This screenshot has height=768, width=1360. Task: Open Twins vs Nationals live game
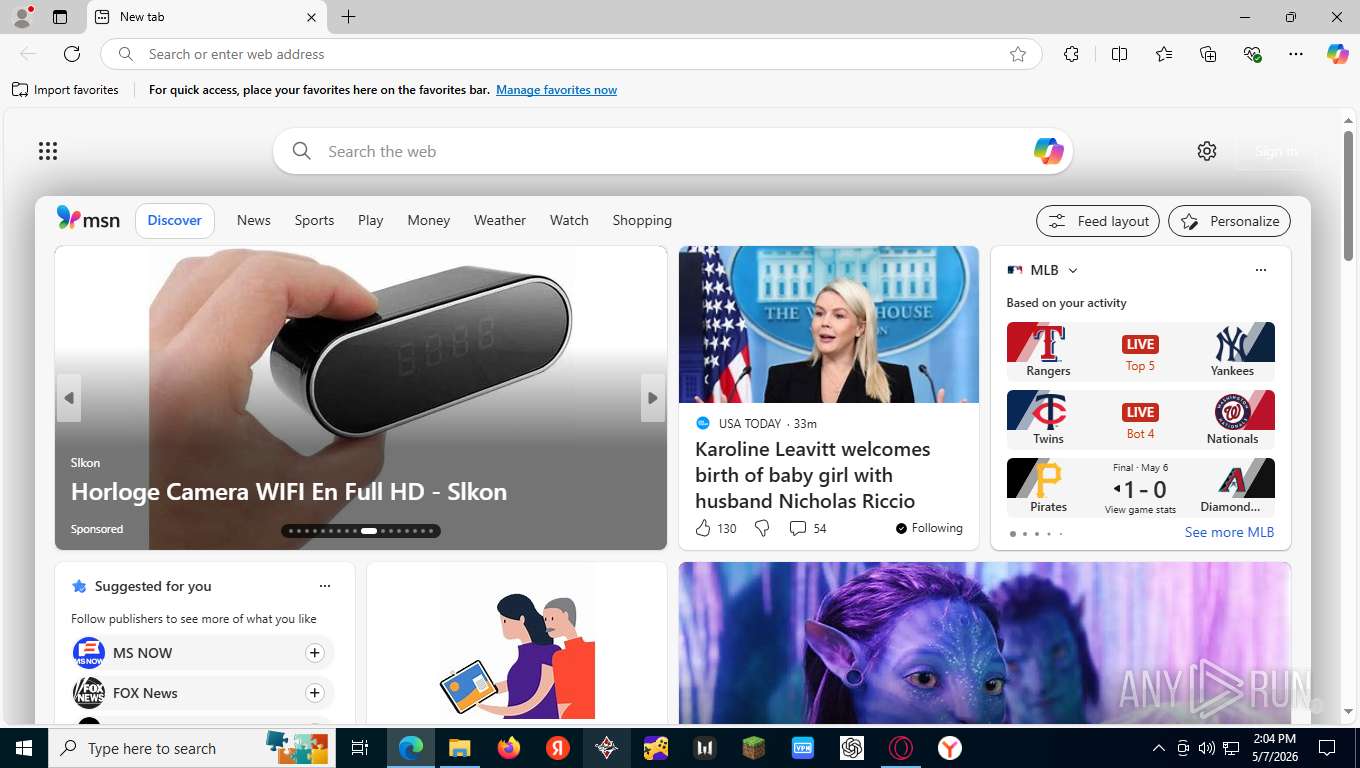(1141, 419)
